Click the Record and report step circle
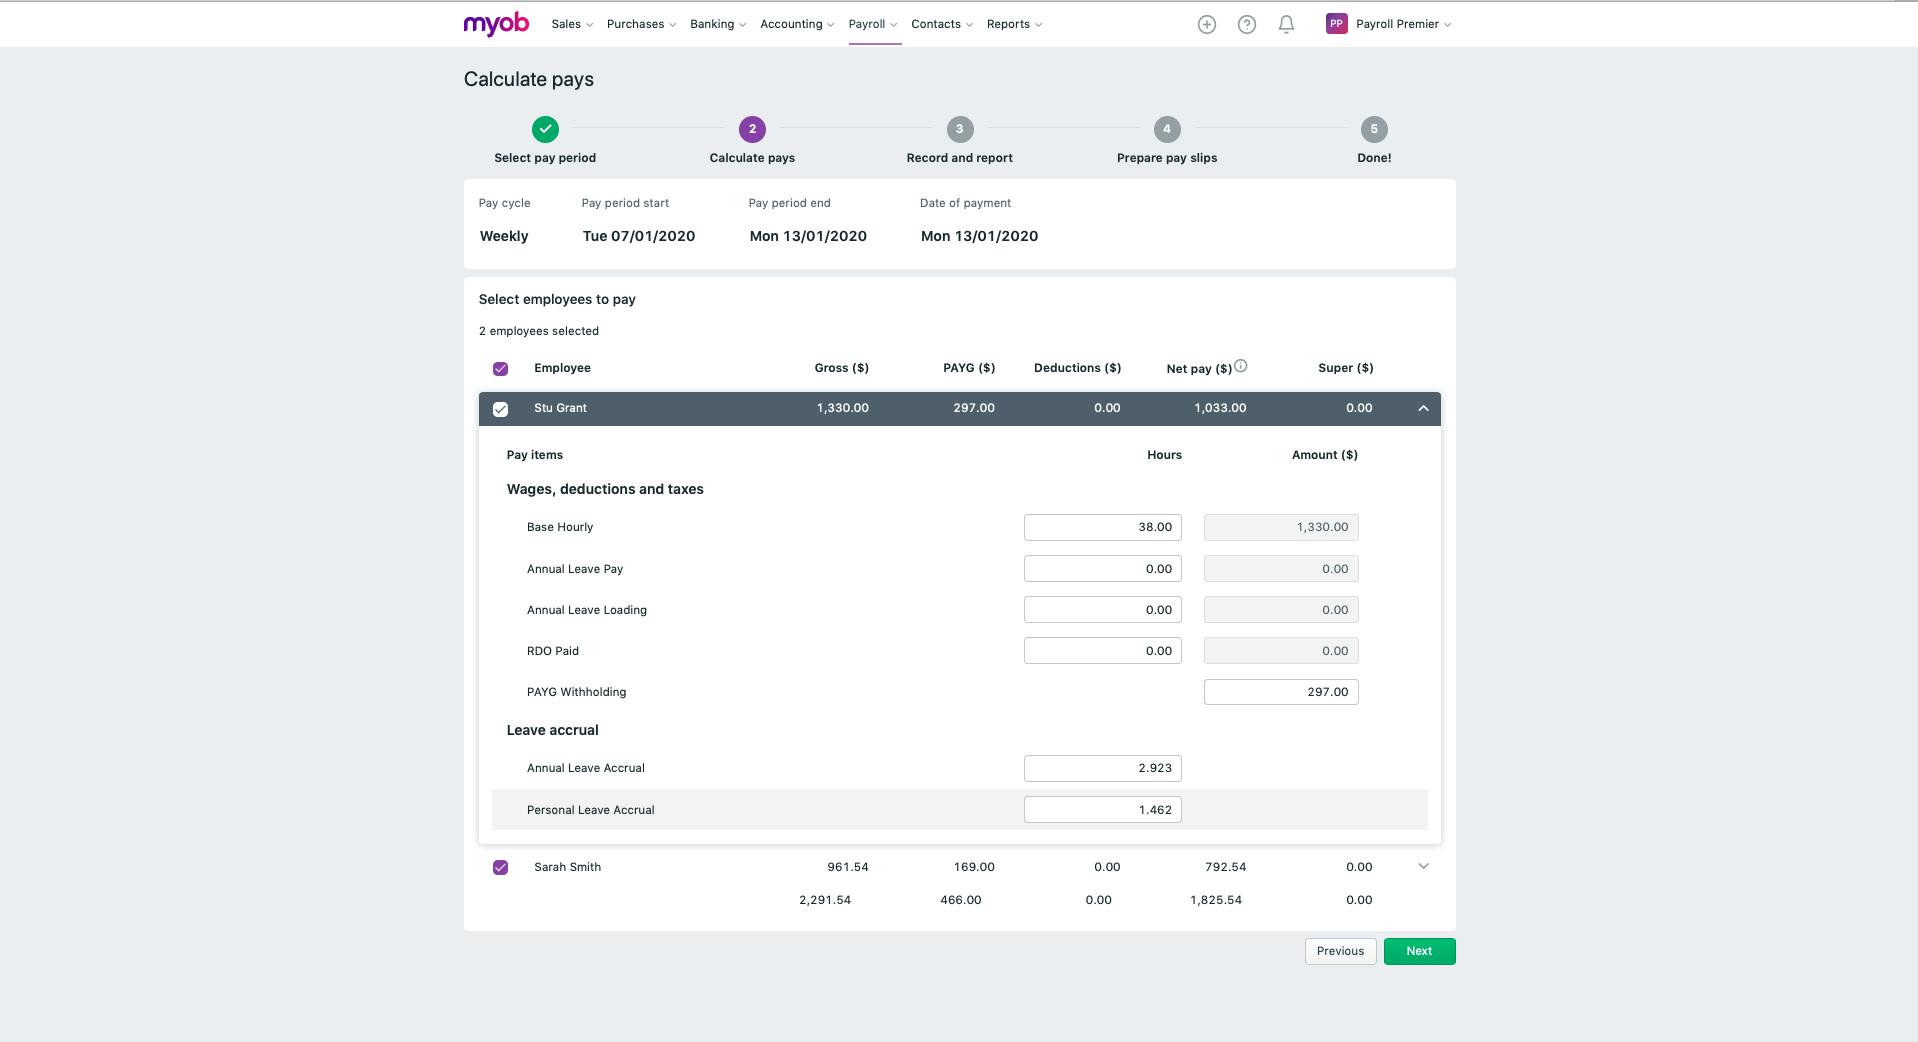 pos(959,128)
